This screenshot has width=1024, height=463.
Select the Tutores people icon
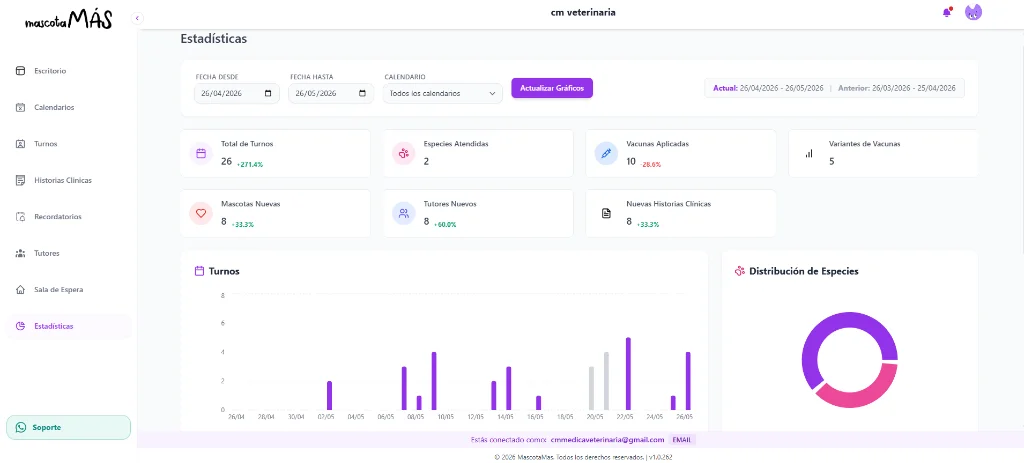(20, 253)
